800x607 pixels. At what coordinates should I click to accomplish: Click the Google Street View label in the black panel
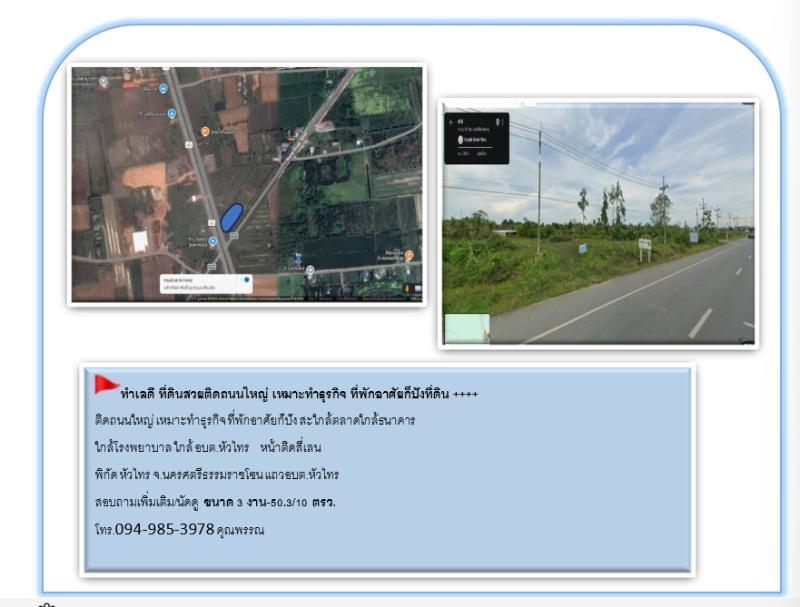coord(475,139)
